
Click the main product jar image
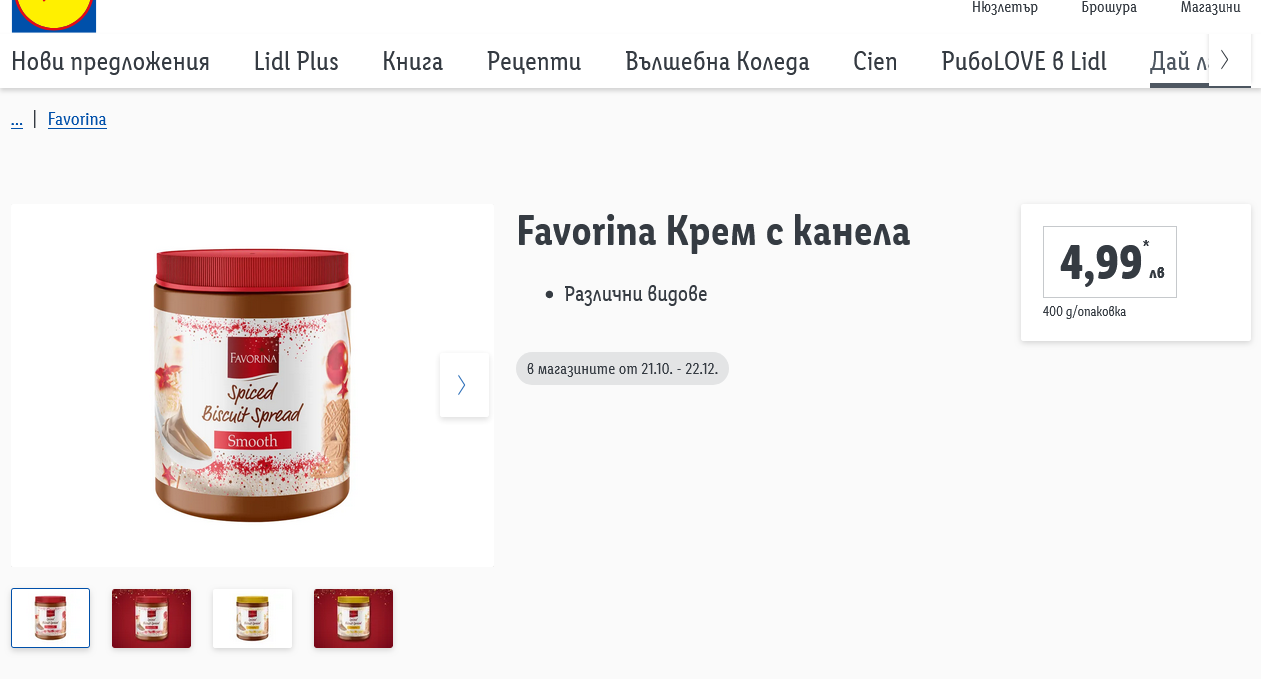(252, 385)
